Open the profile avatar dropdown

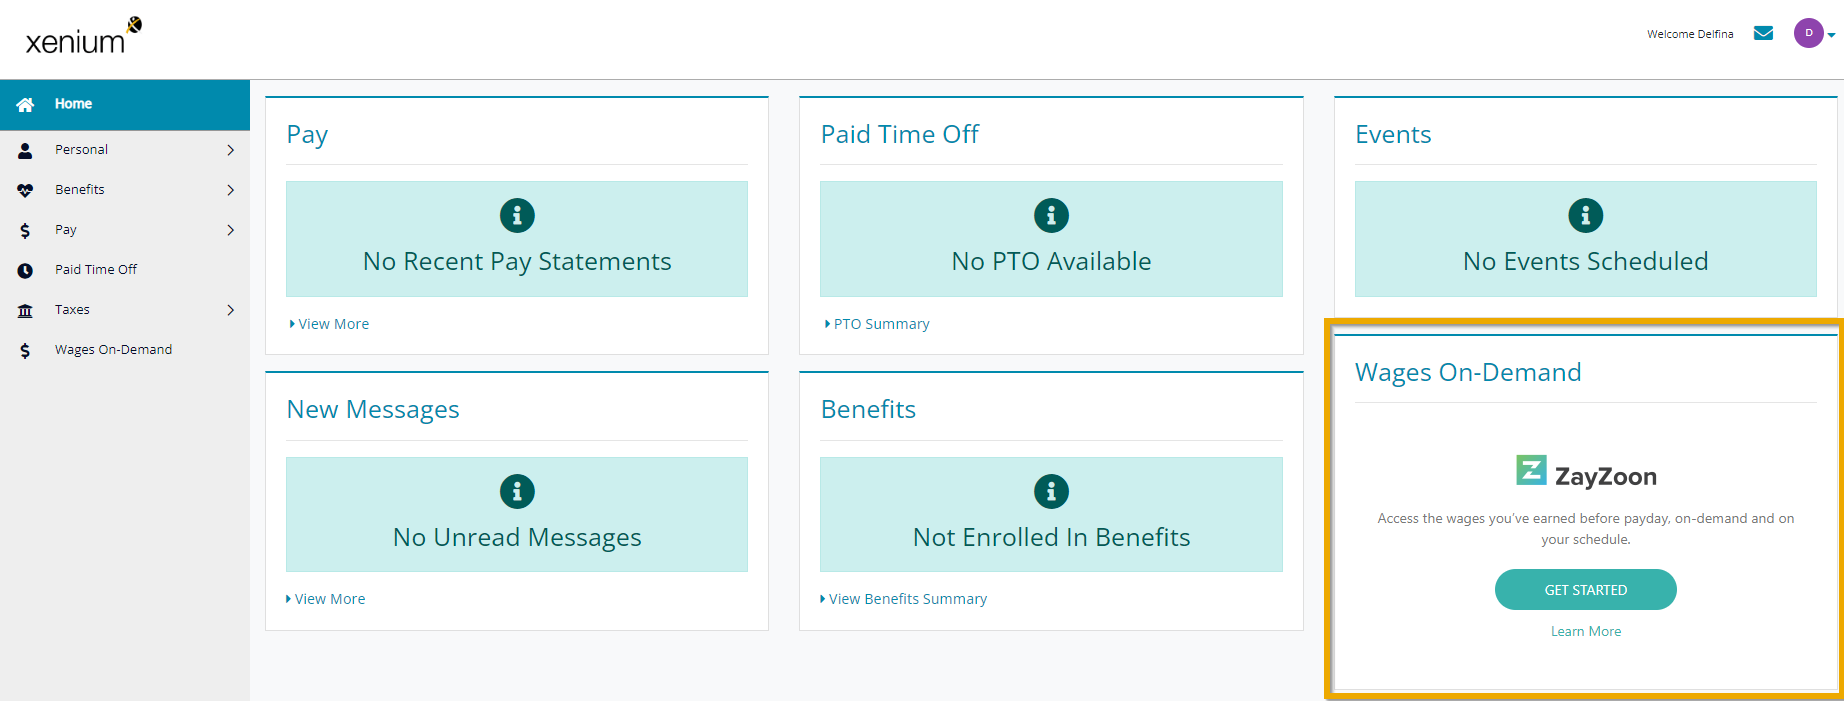pos(1809,32)
